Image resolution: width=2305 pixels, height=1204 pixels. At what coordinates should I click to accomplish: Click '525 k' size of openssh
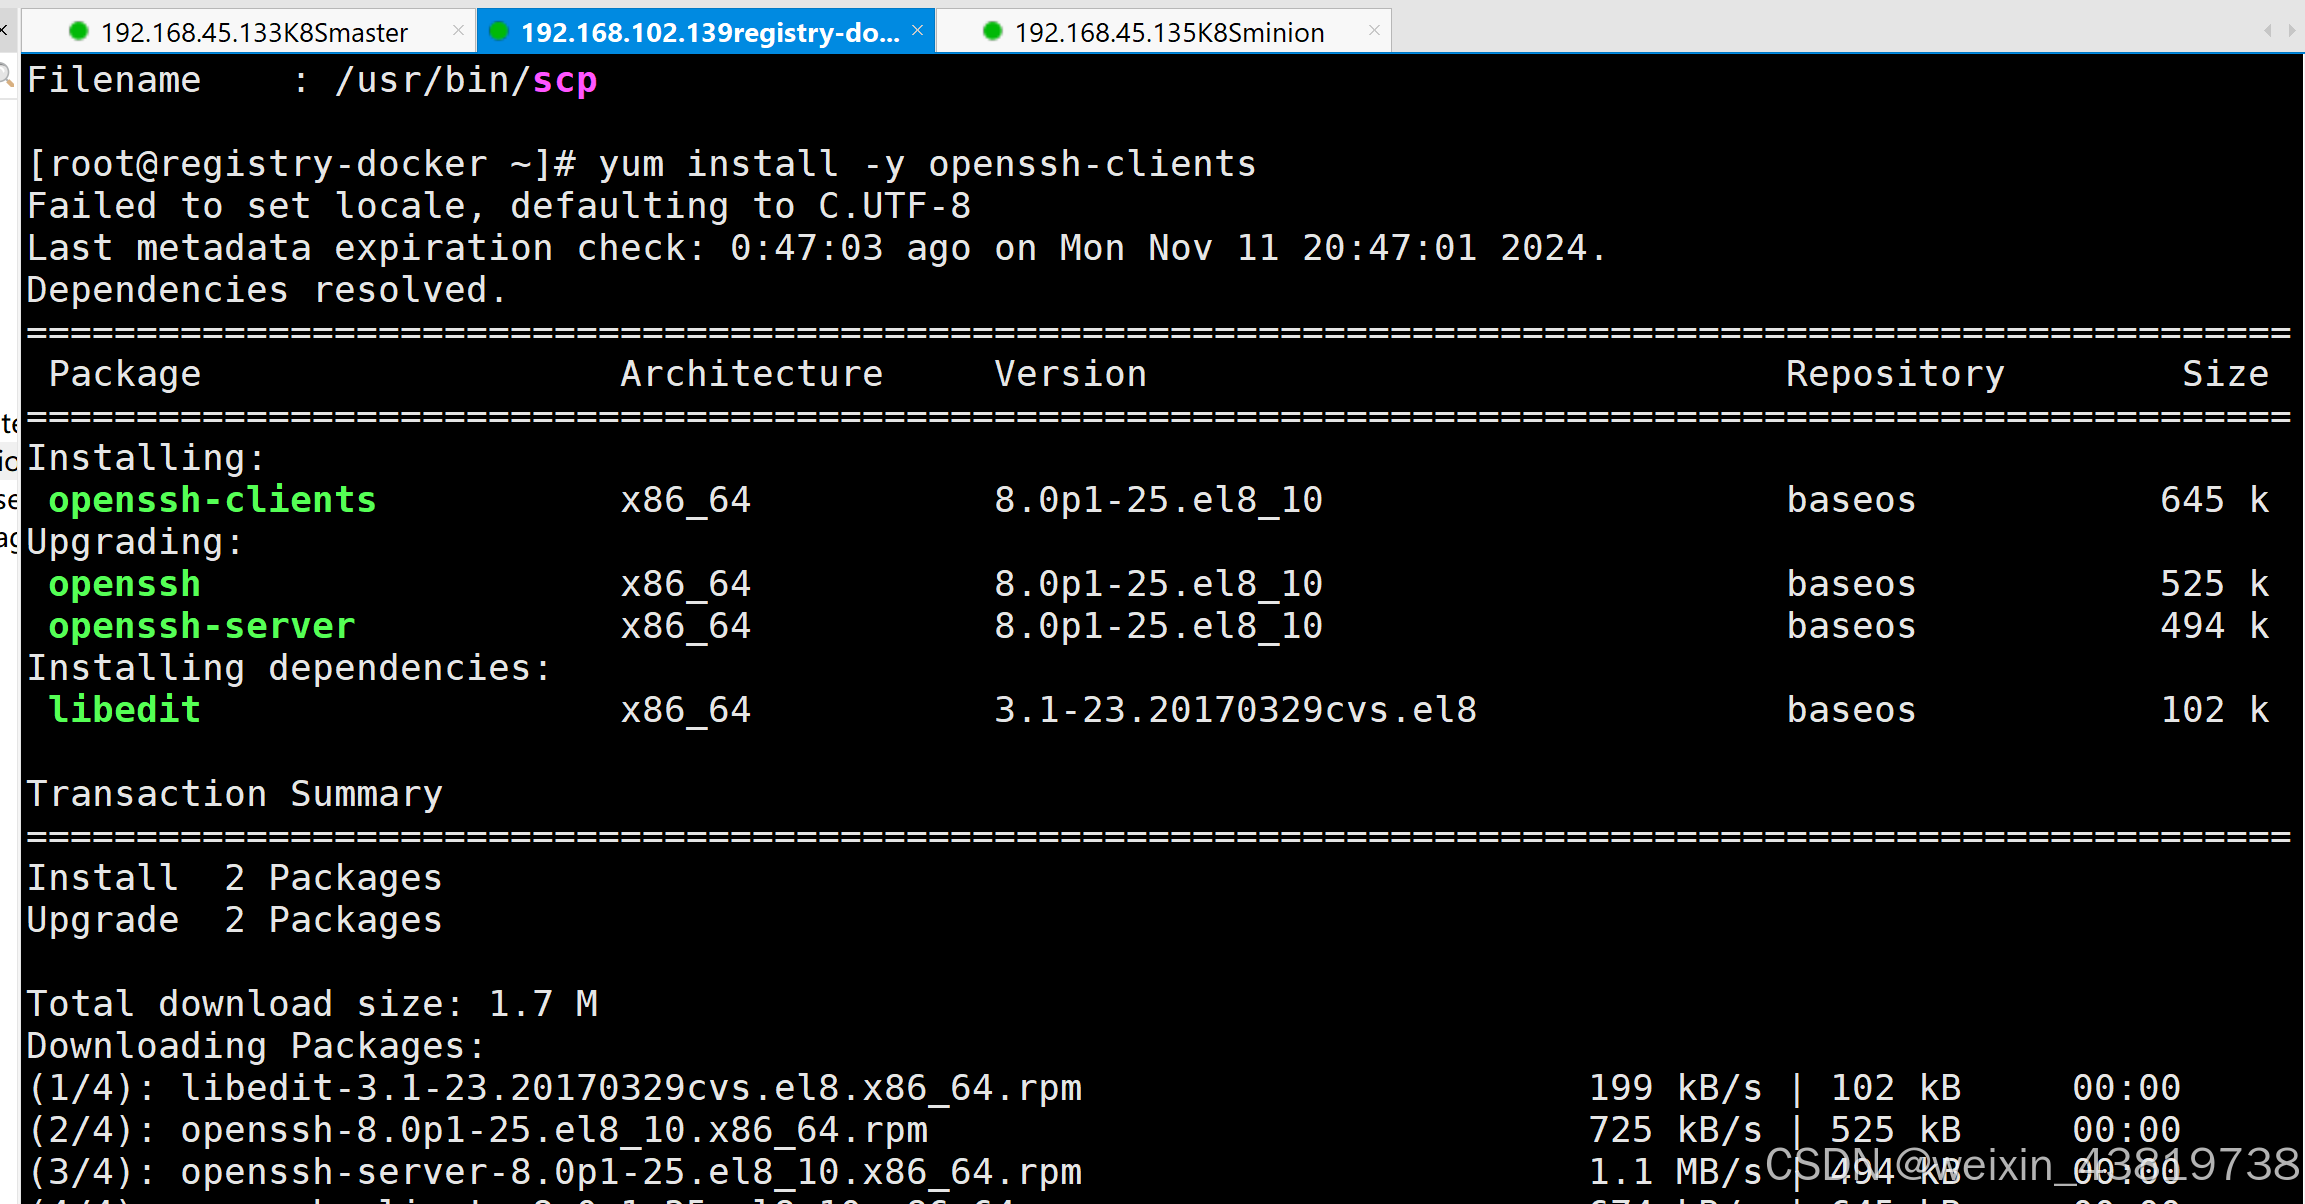click(x=2214, y=584)
